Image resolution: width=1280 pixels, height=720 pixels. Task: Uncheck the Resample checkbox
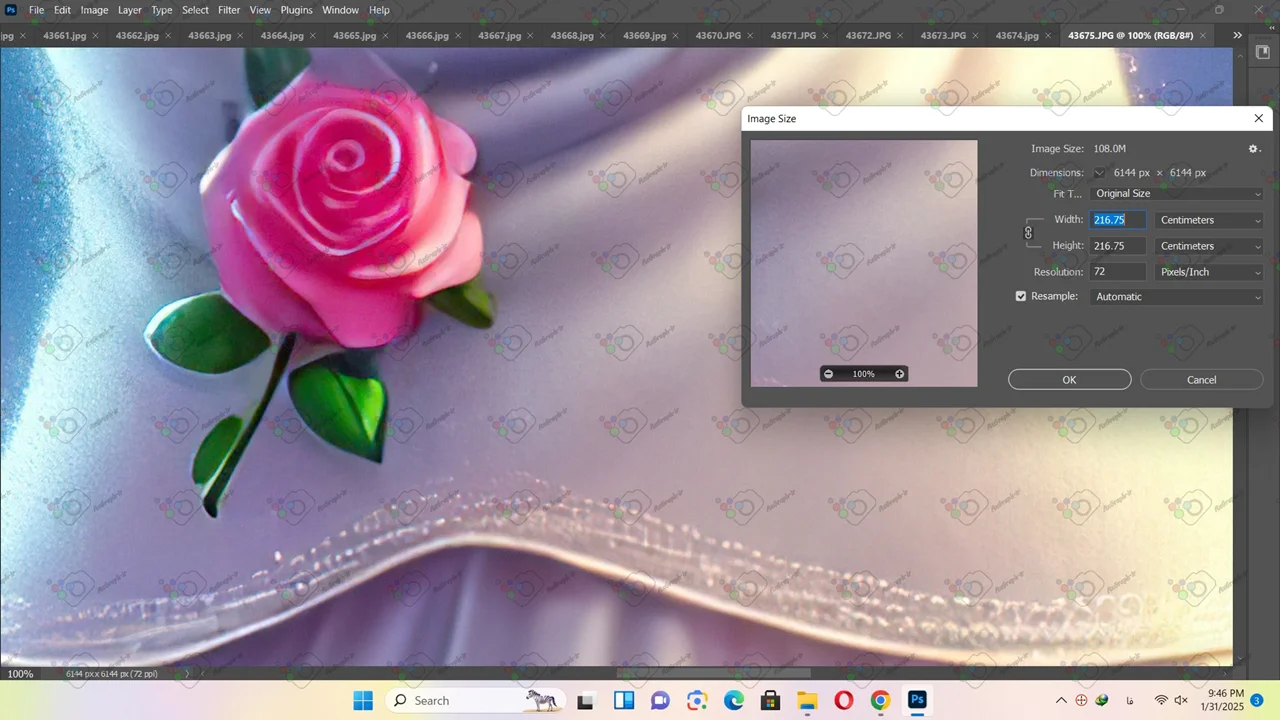[1021, 297]
